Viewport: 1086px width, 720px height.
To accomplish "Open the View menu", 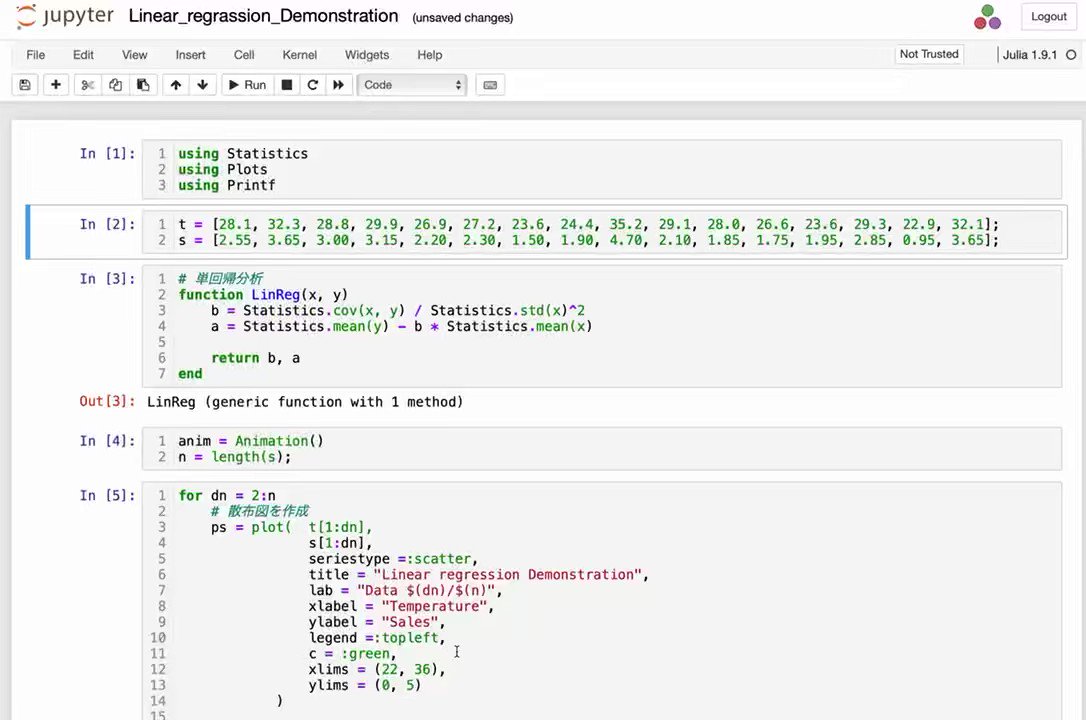I will tap(134, 55).
